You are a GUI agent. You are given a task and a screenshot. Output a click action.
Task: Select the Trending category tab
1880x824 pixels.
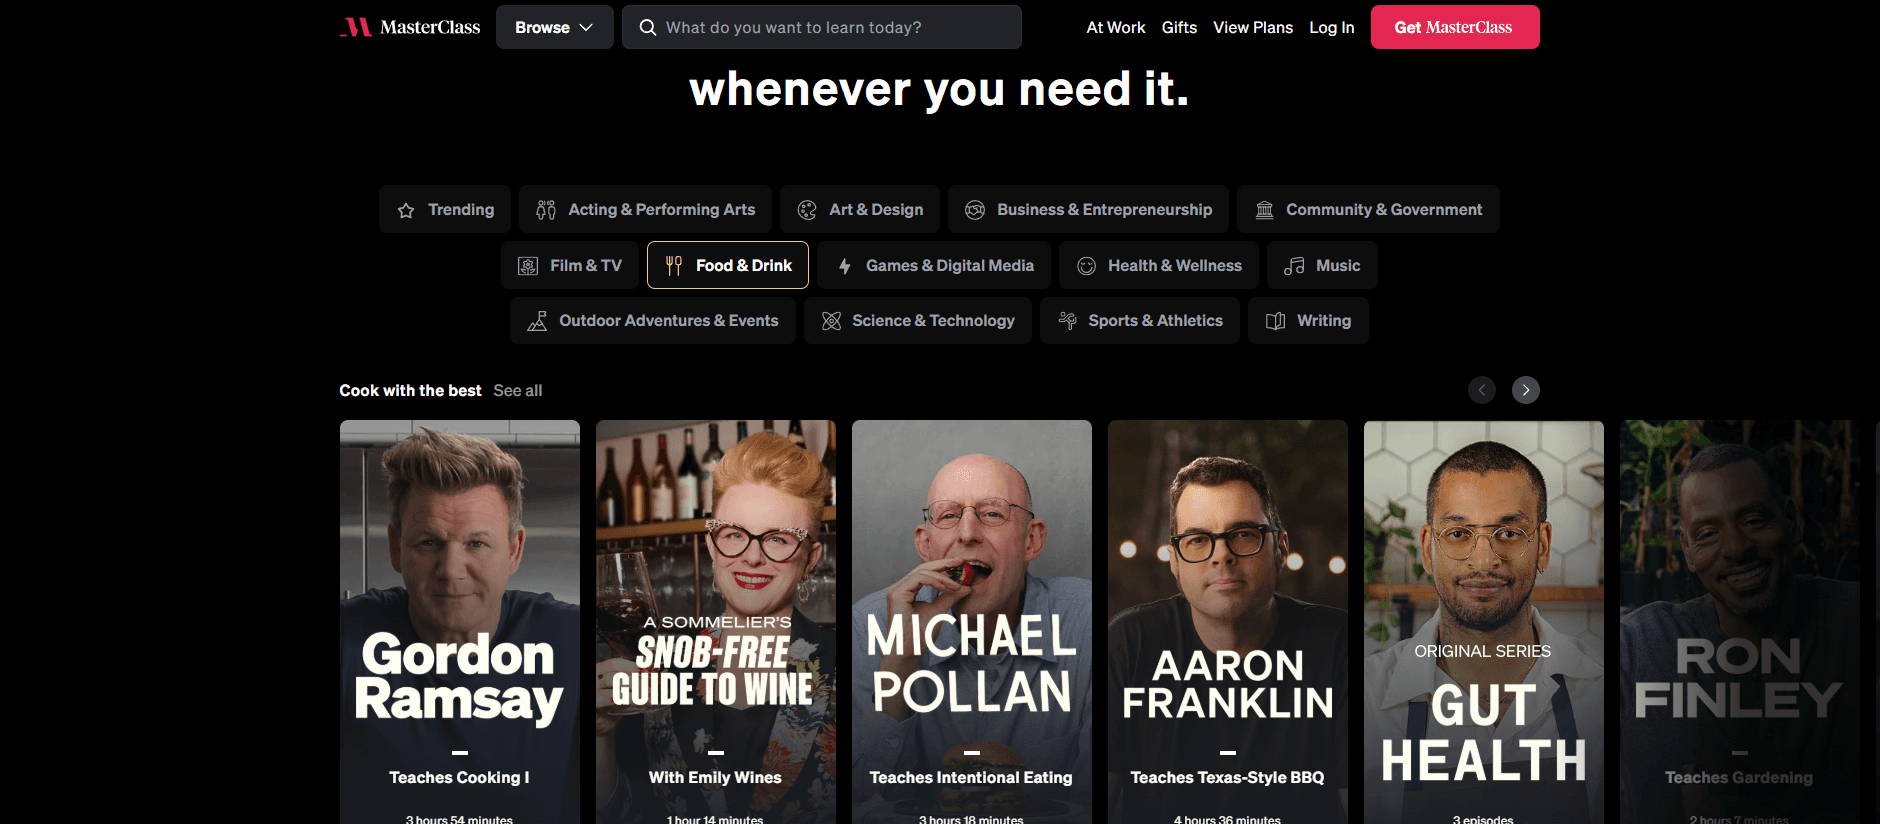pos(445,209)
